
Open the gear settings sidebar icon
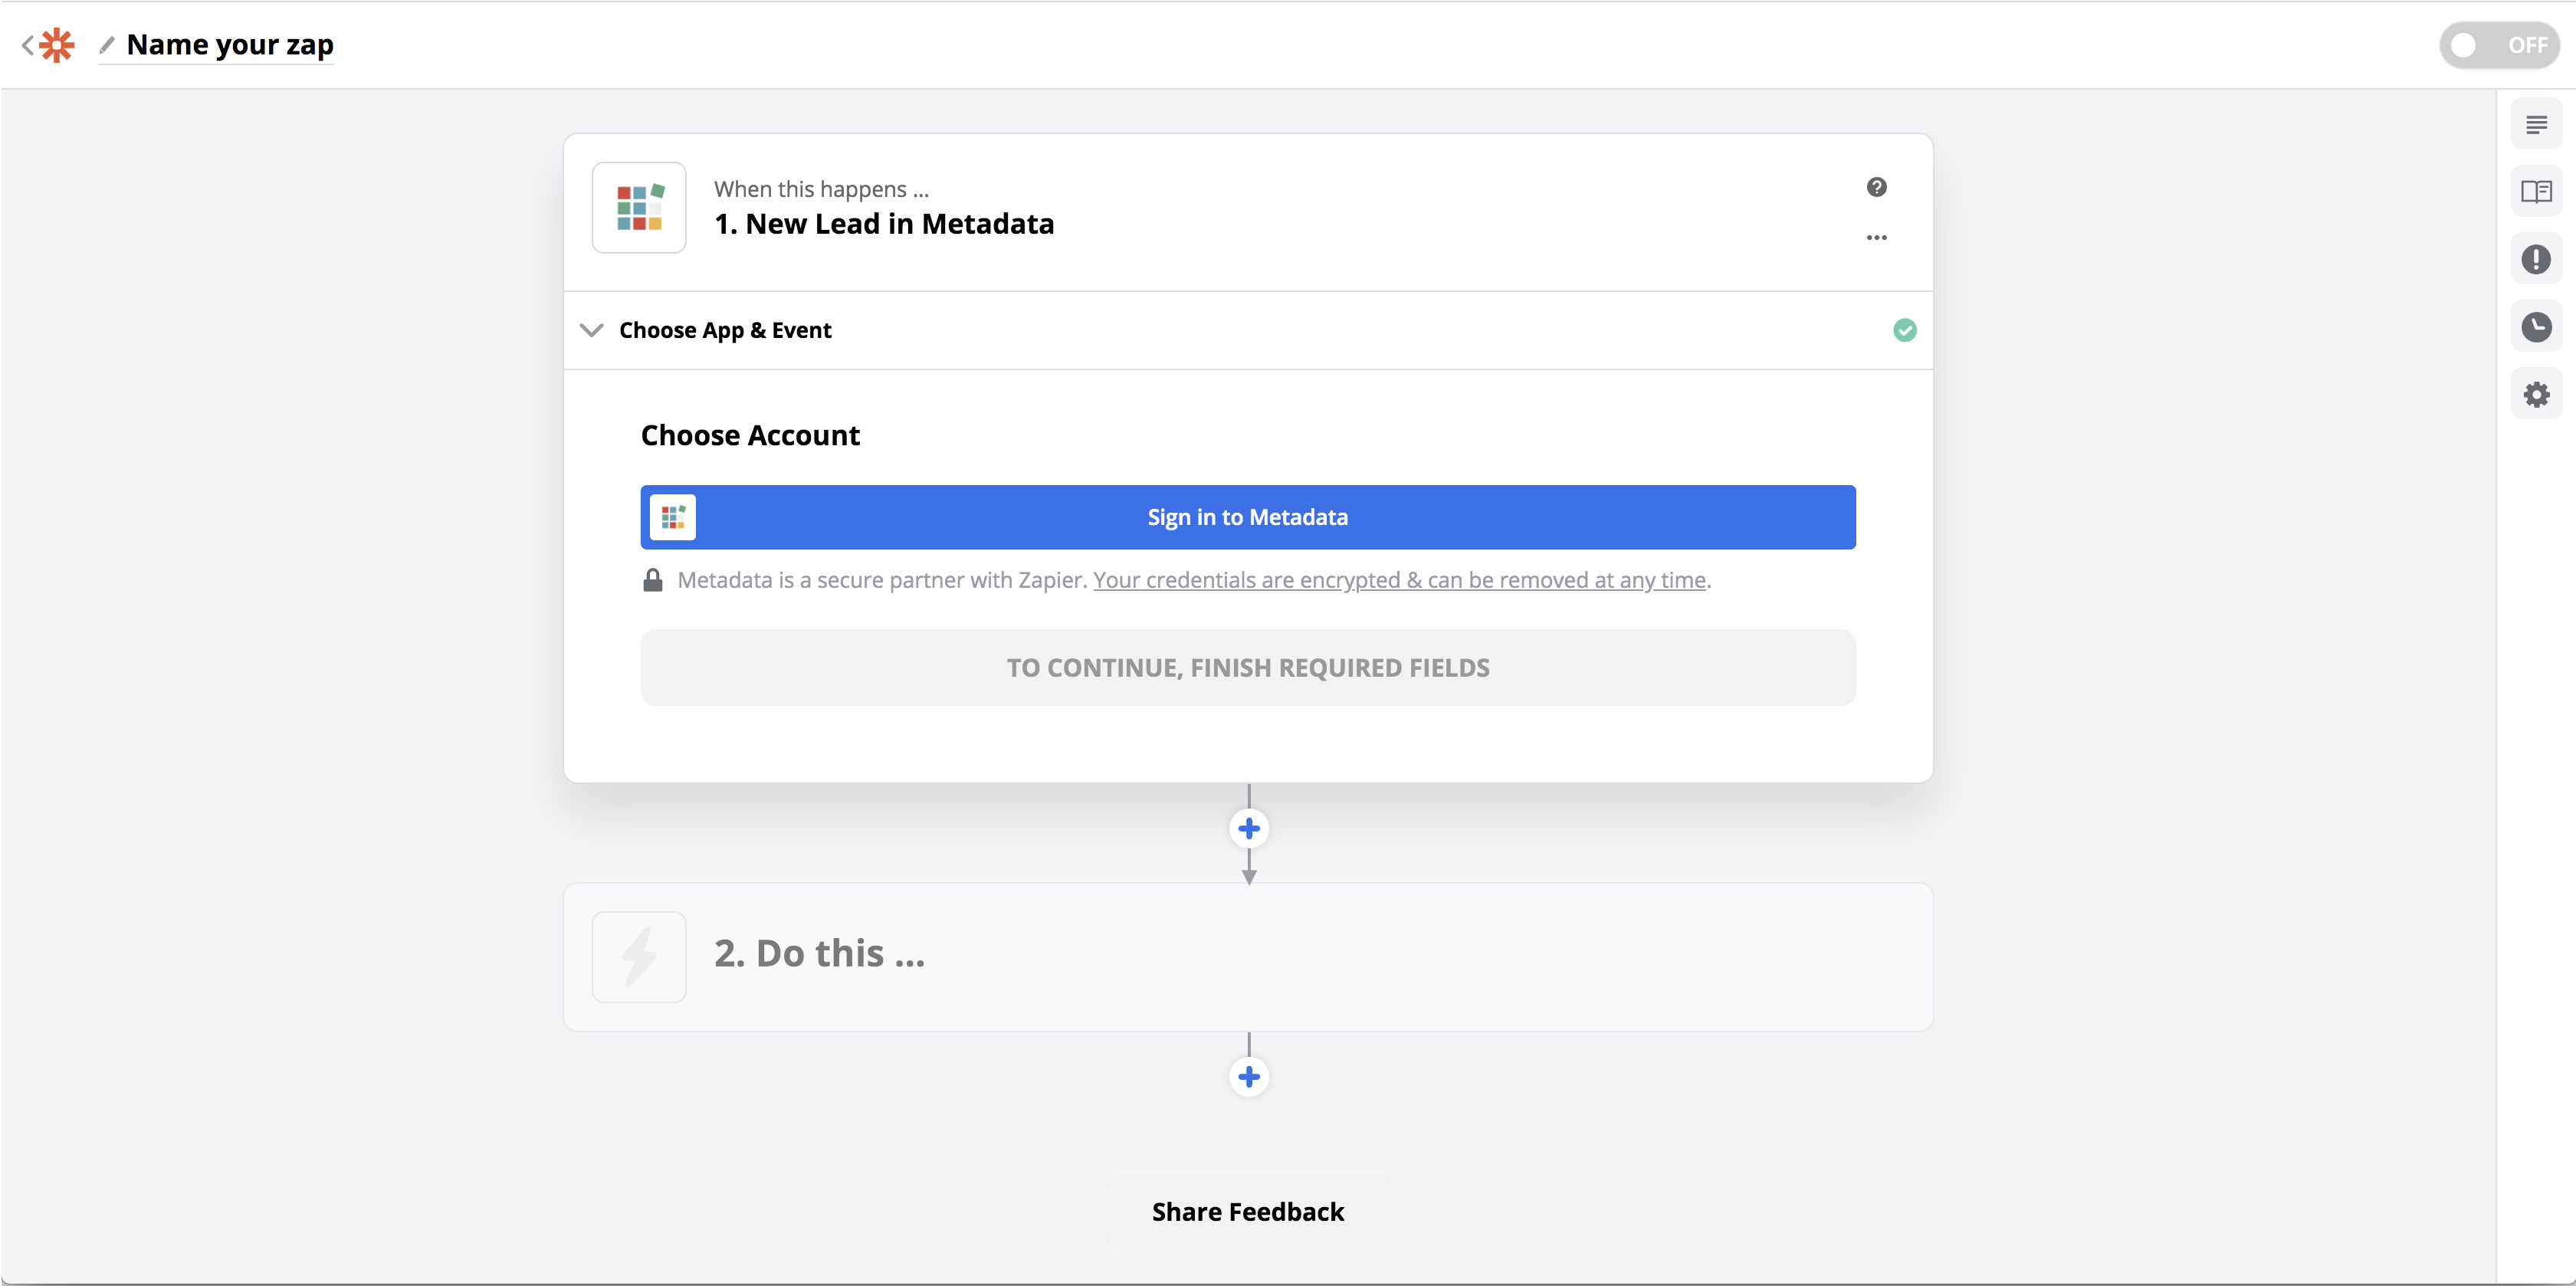pos(2535,395)
